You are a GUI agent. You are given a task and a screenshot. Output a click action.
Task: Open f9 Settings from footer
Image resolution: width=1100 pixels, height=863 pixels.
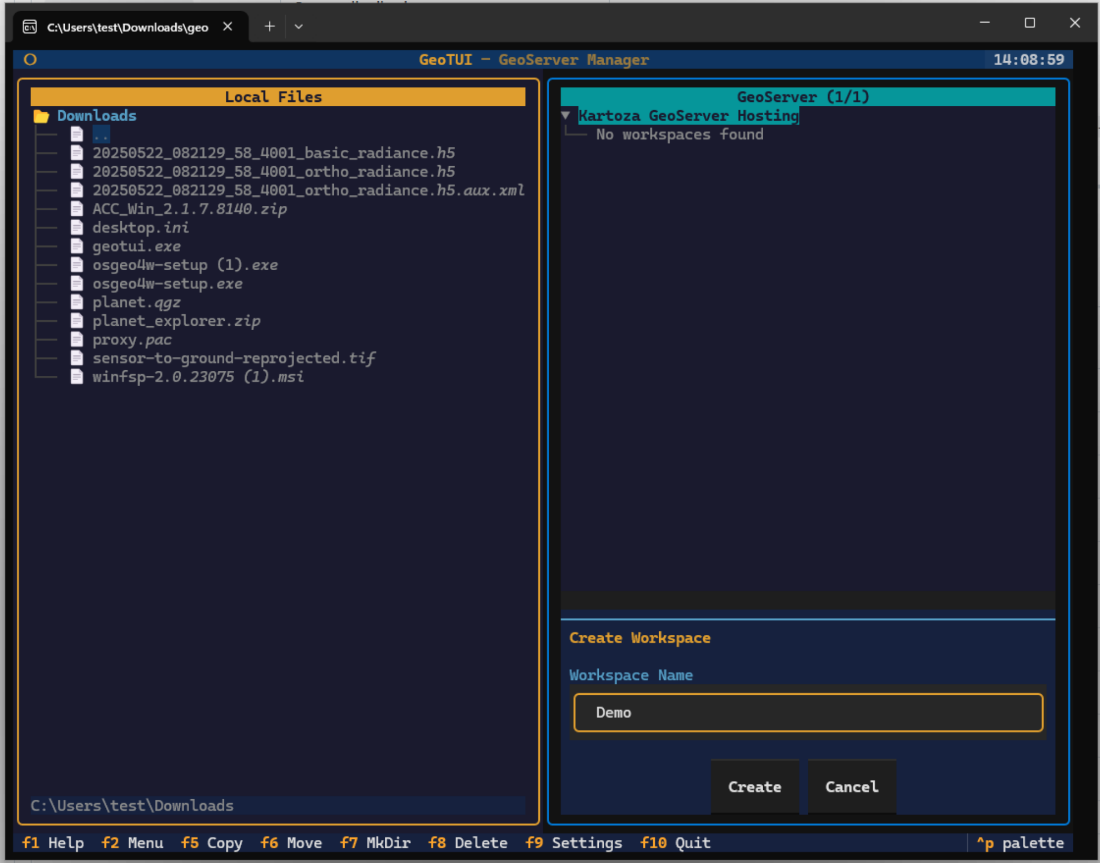click(574, 843)
